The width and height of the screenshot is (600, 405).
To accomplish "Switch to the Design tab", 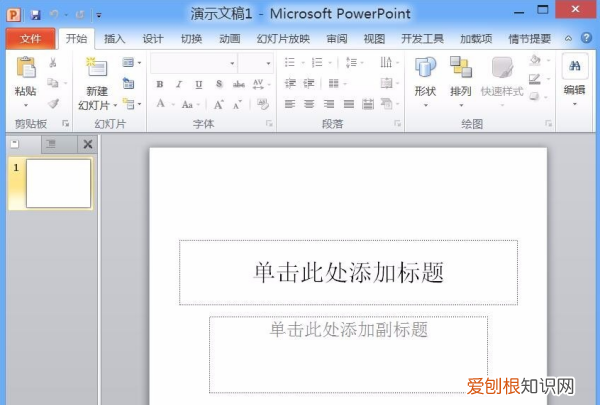I will [153, 39].
